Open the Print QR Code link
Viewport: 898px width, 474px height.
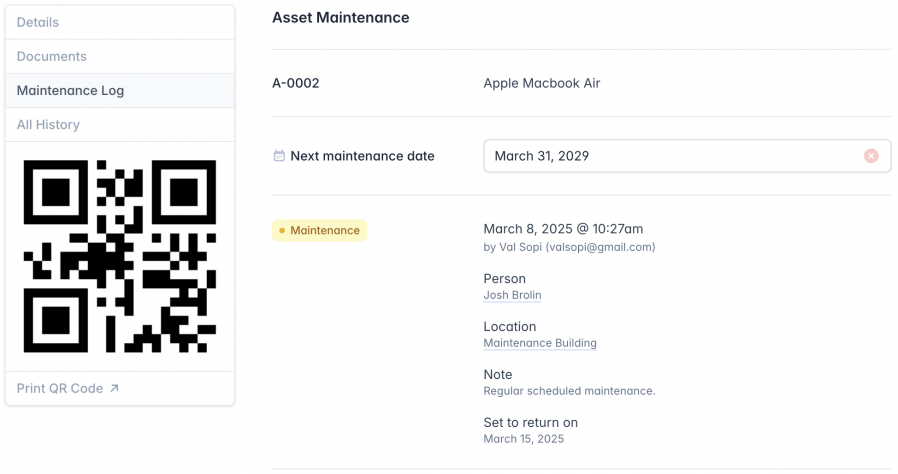68,388
